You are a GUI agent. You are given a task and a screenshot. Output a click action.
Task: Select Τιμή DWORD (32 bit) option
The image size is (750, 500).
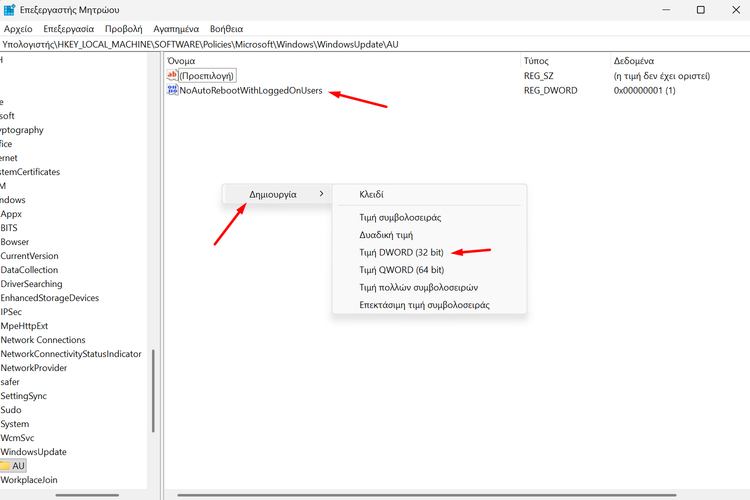coord(402,252)
